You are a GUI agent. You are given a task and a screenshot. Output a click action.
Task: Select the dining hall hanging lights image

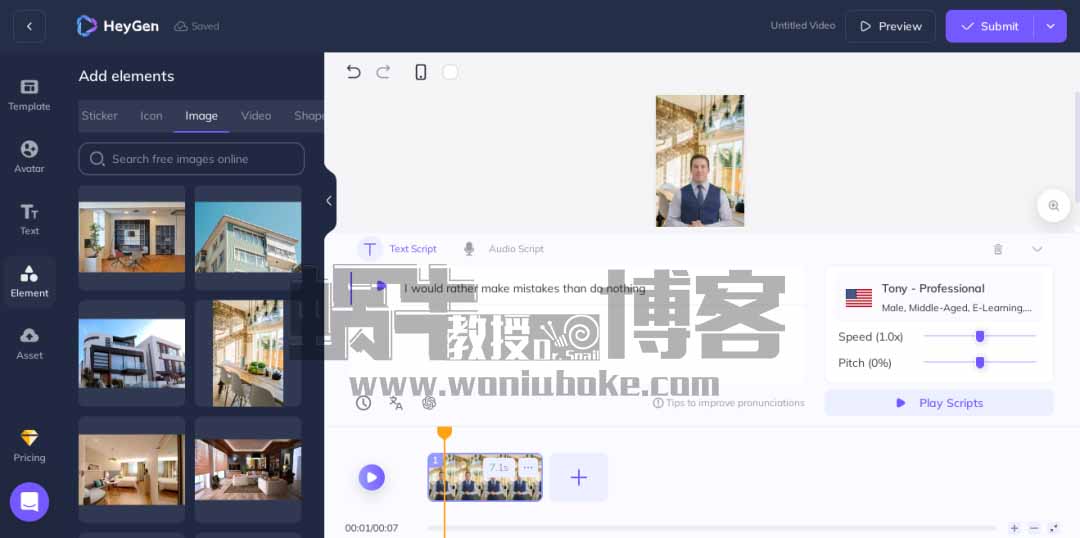click(x=248, y=353)
